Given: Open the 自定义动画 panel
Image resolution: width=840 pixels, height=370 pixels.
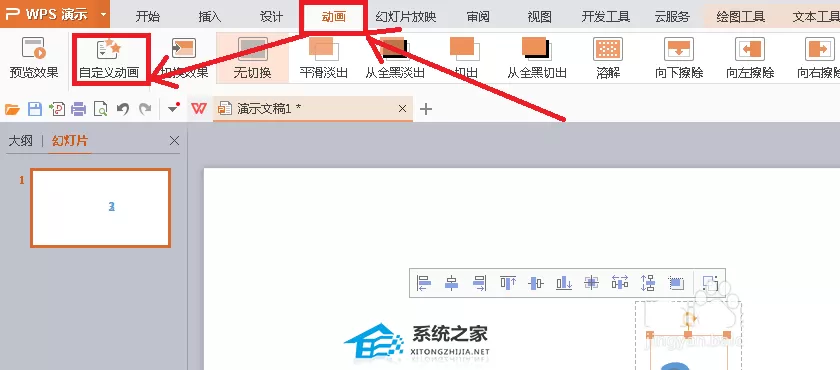Looking at the screenshot, I should [x=109, y=58].
